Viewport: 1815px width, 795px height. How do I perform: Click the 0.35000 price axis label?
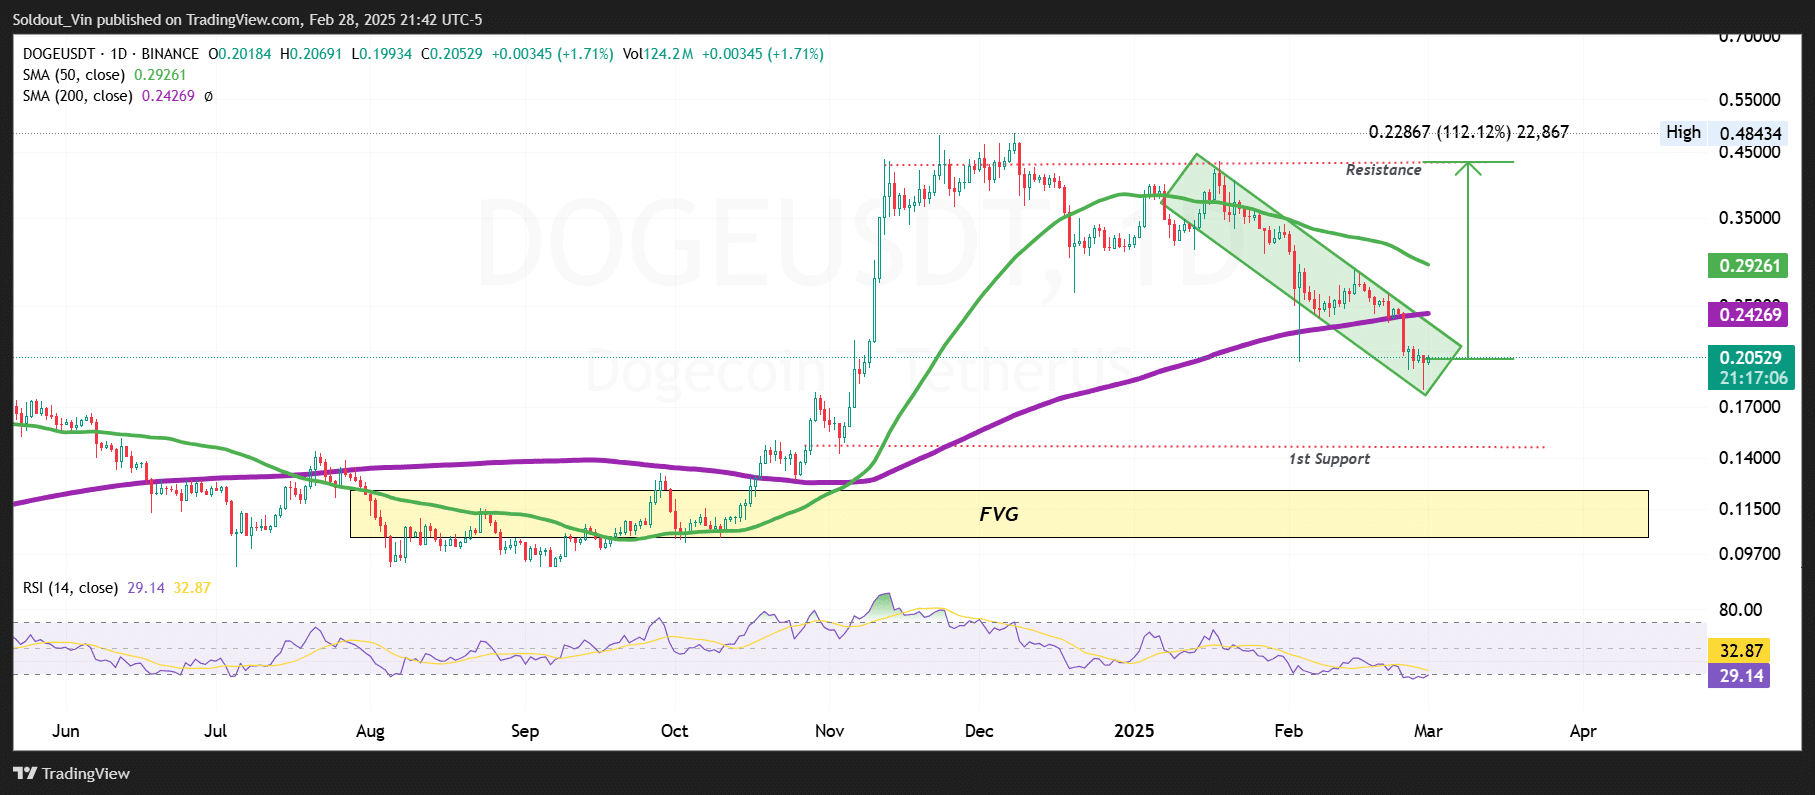pos(1749,218)
